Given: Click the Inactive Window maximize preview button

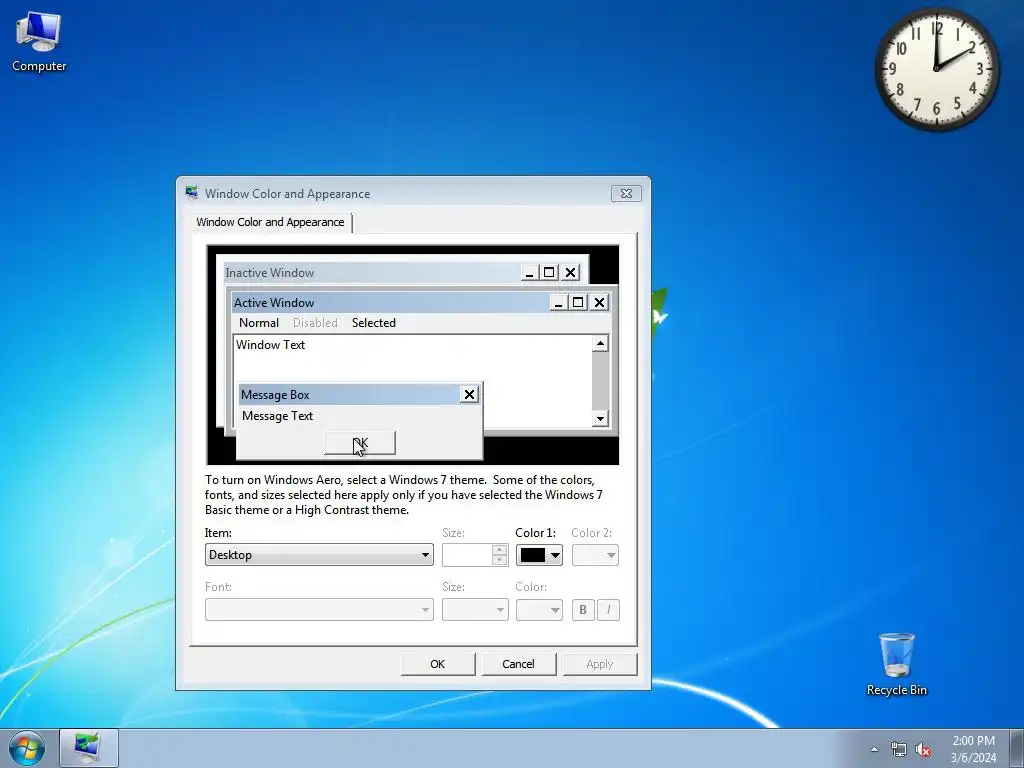Looking at the screenshot, I should point(550,272).
